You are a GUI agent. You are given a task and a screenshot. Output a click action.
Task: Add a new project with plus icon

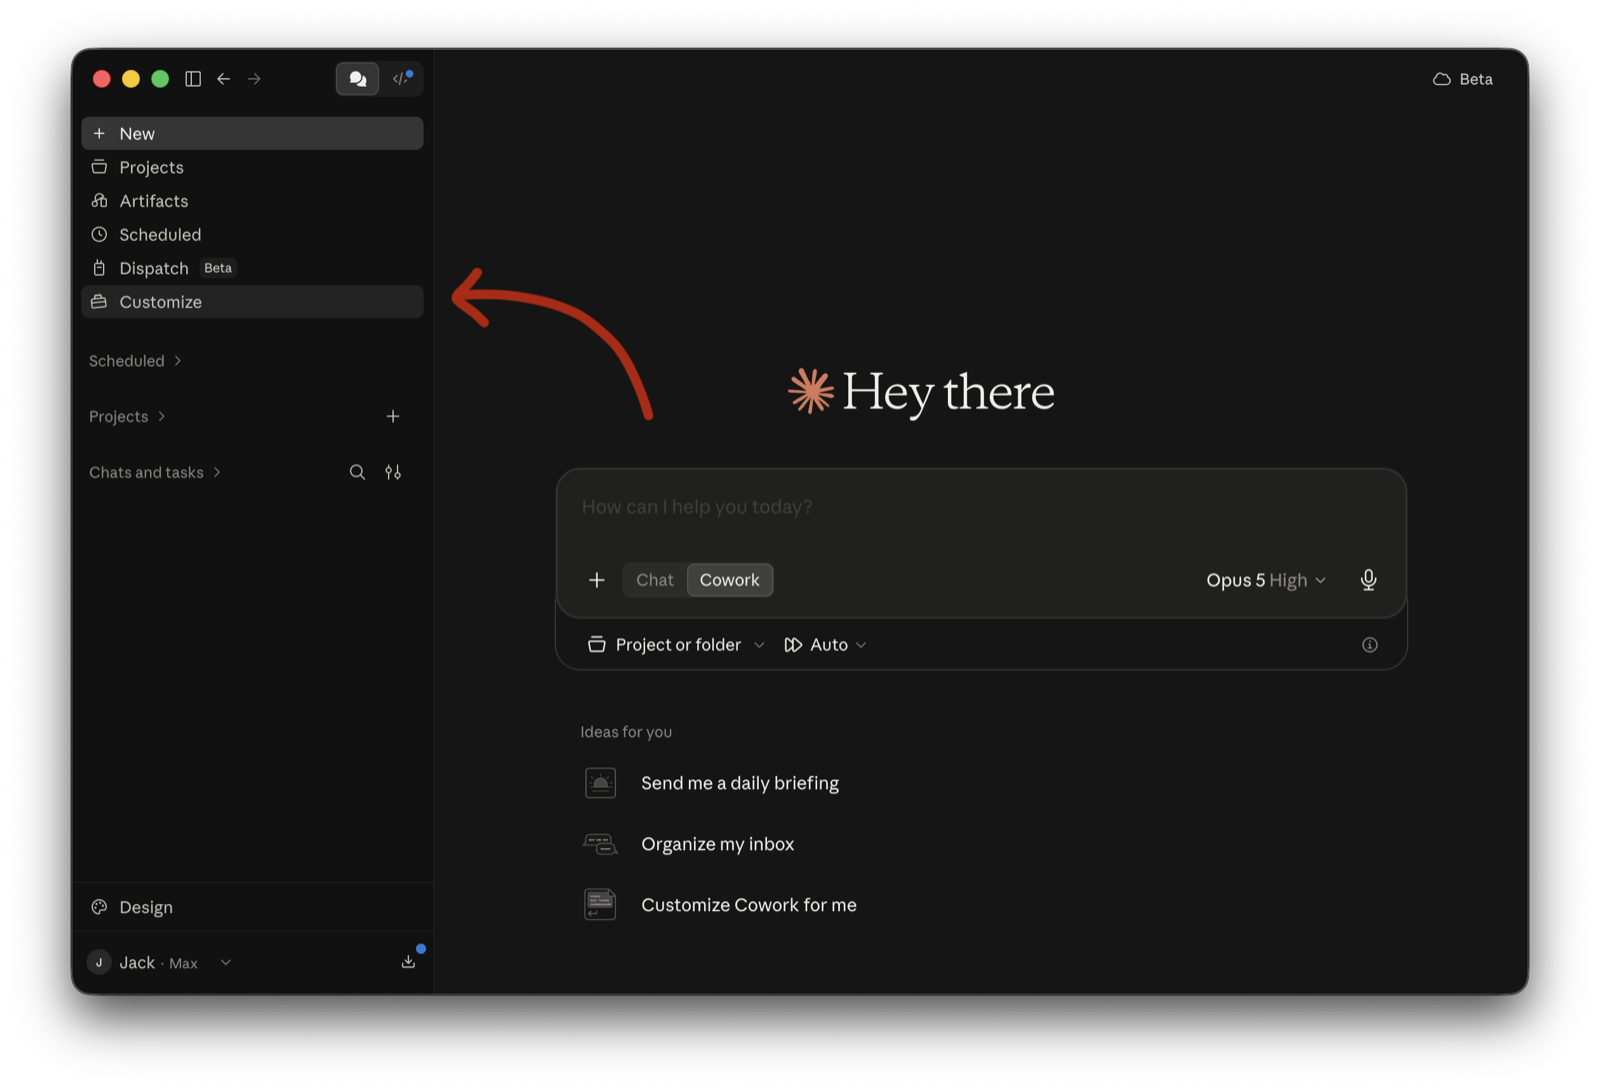[x=393, y=417]
